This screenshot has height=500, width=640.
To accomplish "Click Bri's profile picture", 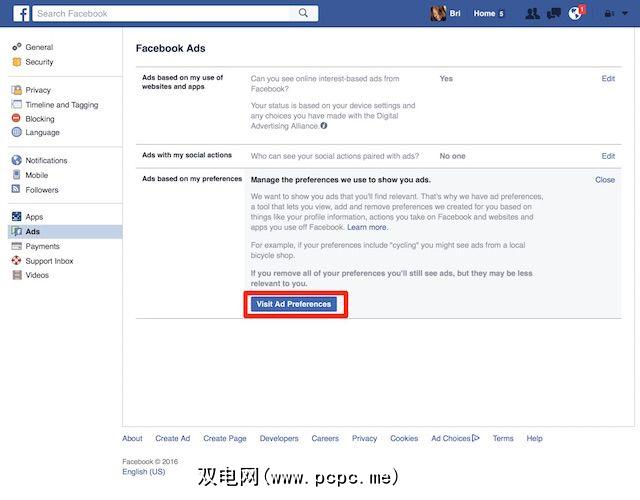I will (438, 13).
